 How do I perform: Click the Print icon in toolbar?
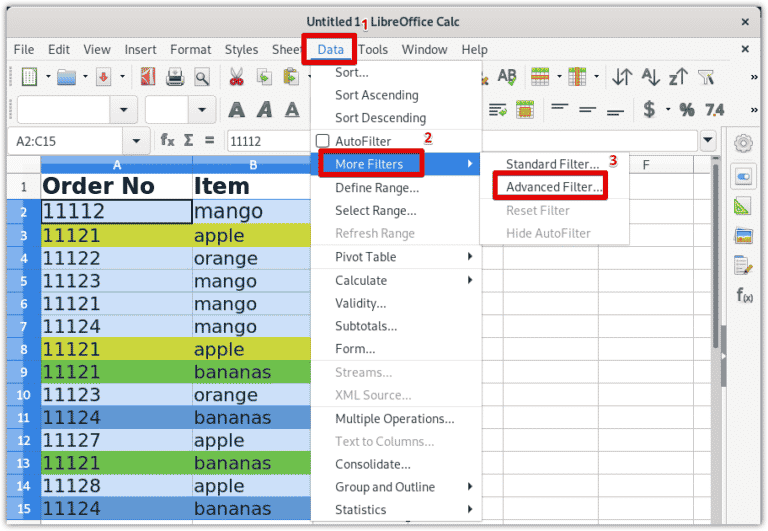174,77
